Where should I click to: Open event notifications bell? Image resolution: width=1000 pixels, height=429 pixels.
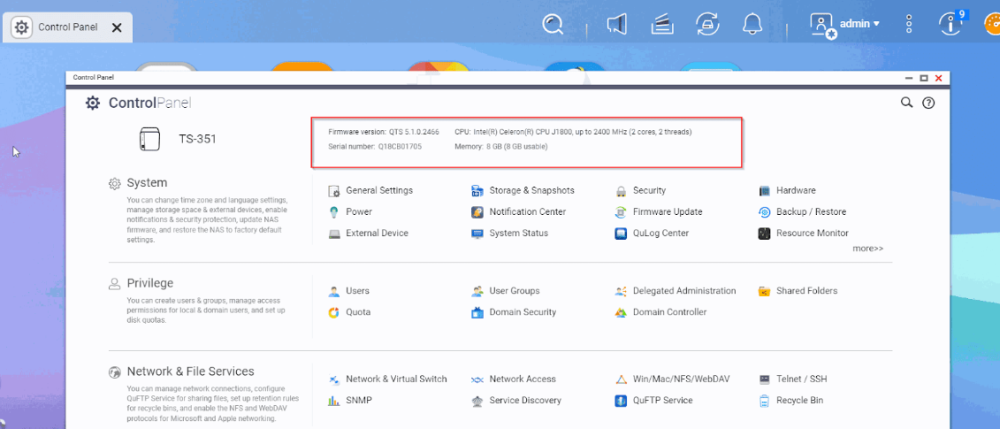[753, 24]
